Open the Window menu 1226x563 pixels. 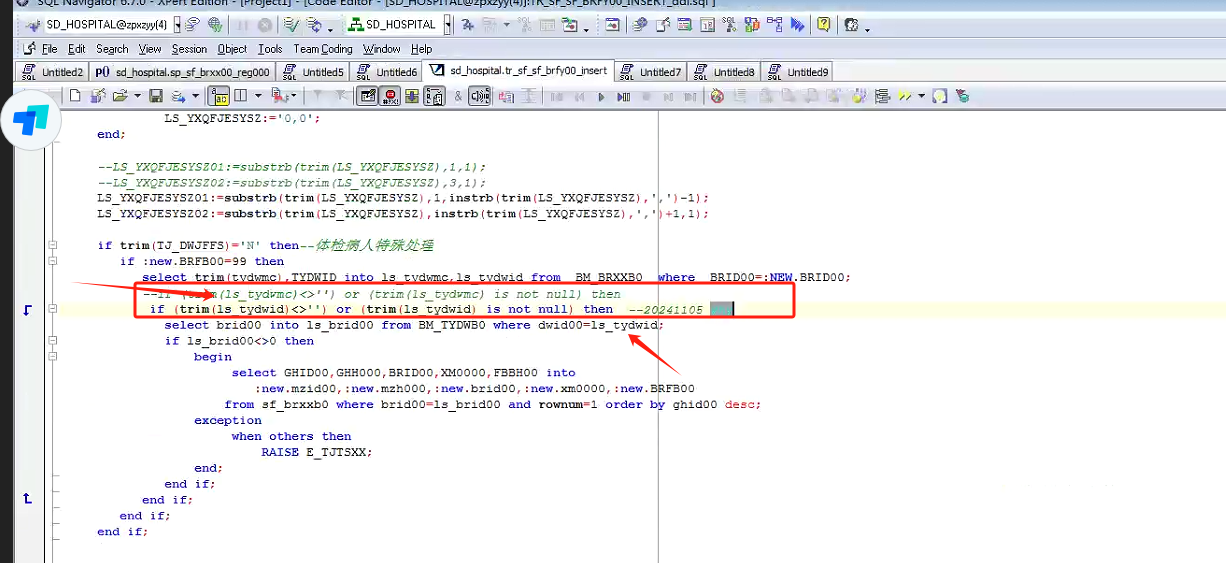point(382,48)
